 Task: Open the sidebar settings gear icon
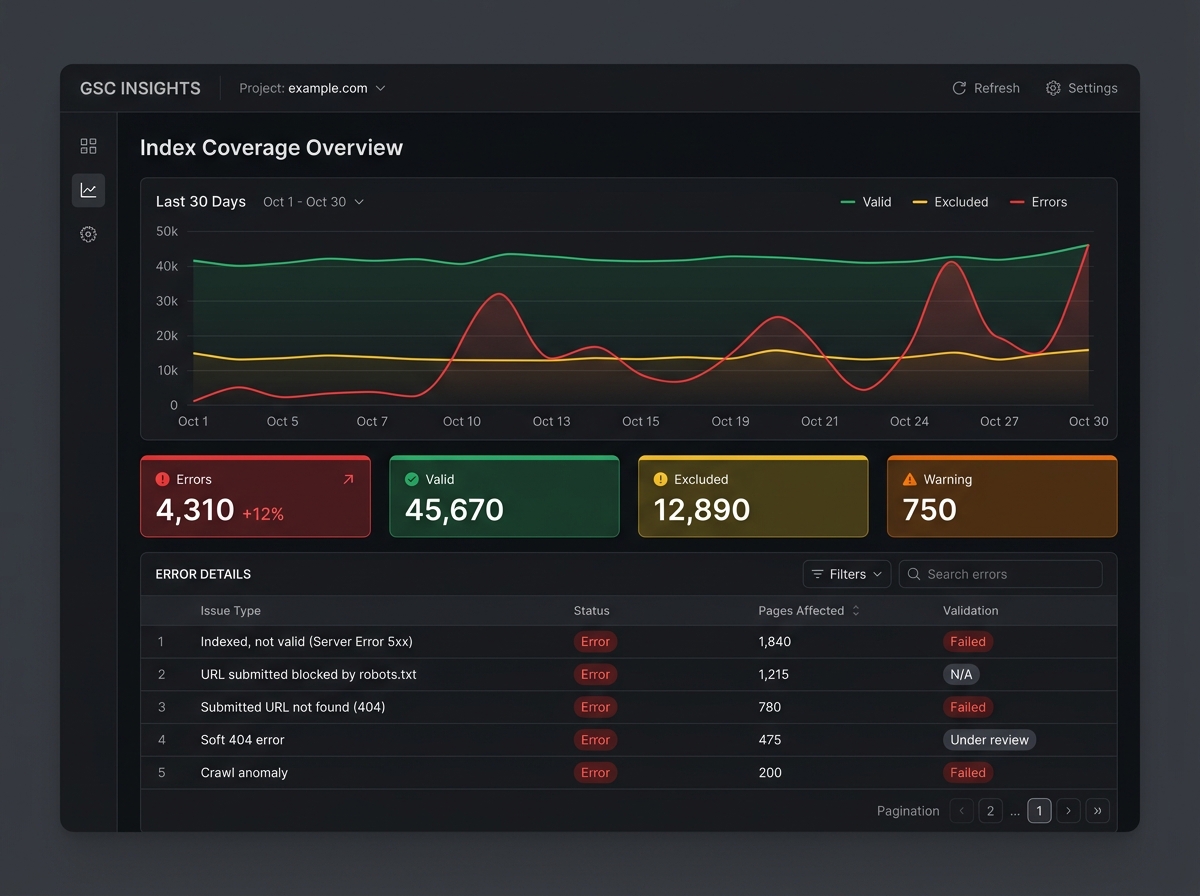tap(88, 234)
